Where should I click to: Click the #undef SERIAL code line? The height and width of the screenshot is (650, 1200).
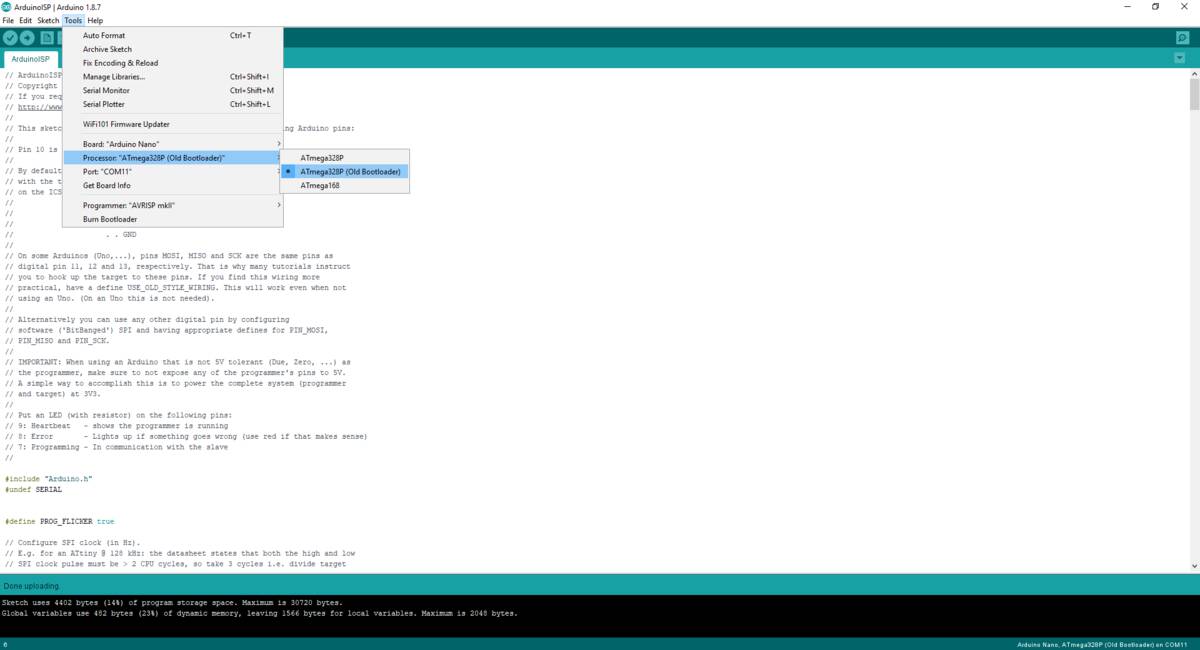click(33, 490)
